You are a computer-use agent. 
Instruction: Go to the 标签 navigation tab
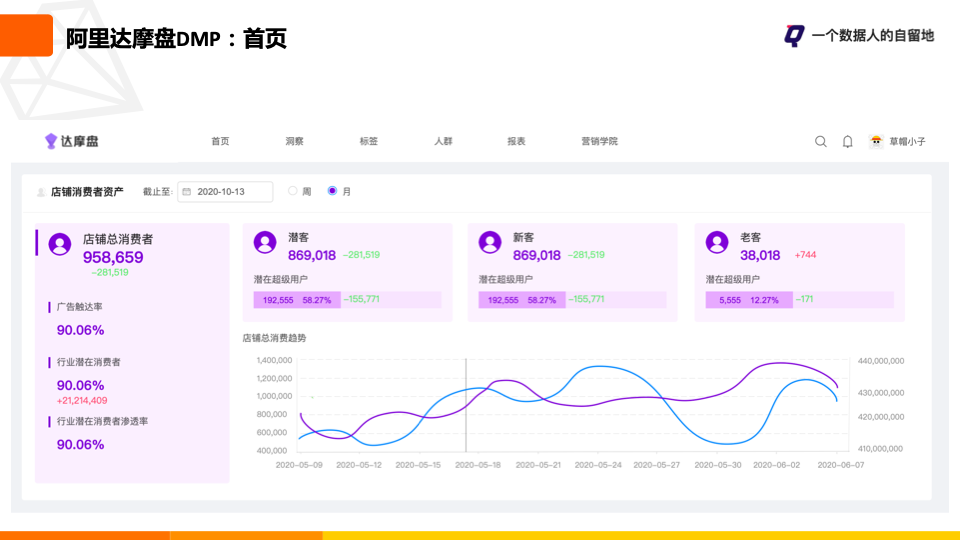pyautogui.click(x=369, y=141)
